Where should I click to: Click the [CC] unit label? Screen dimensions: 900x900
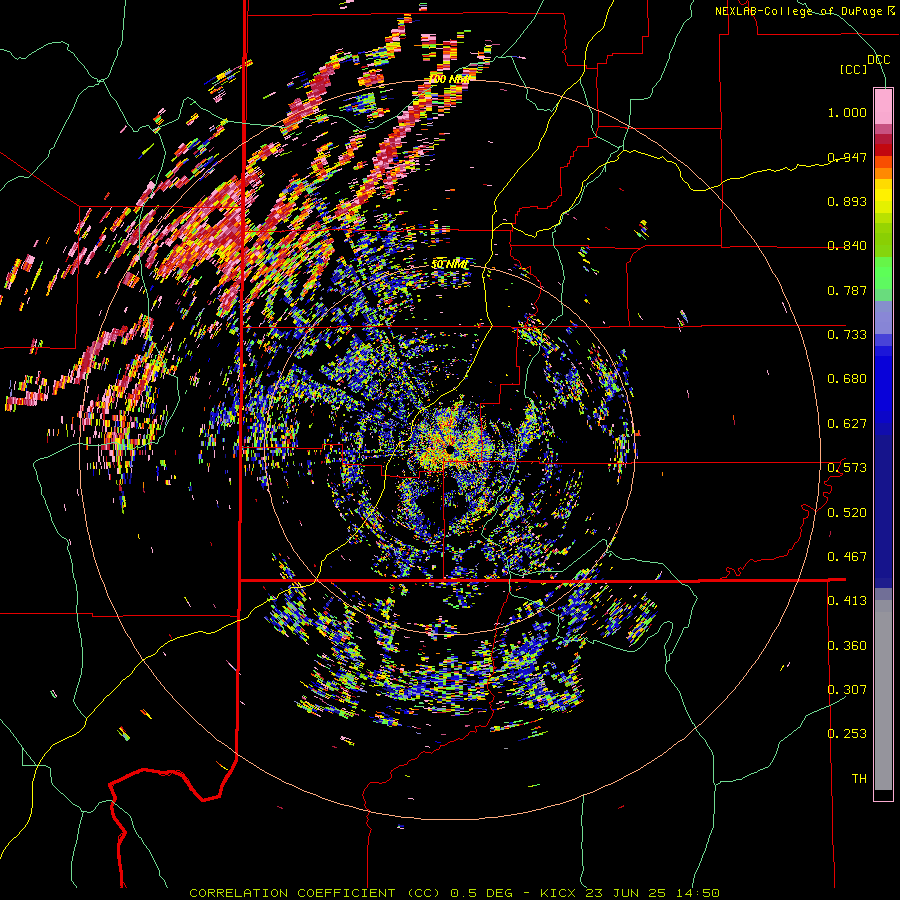point(854,69)
